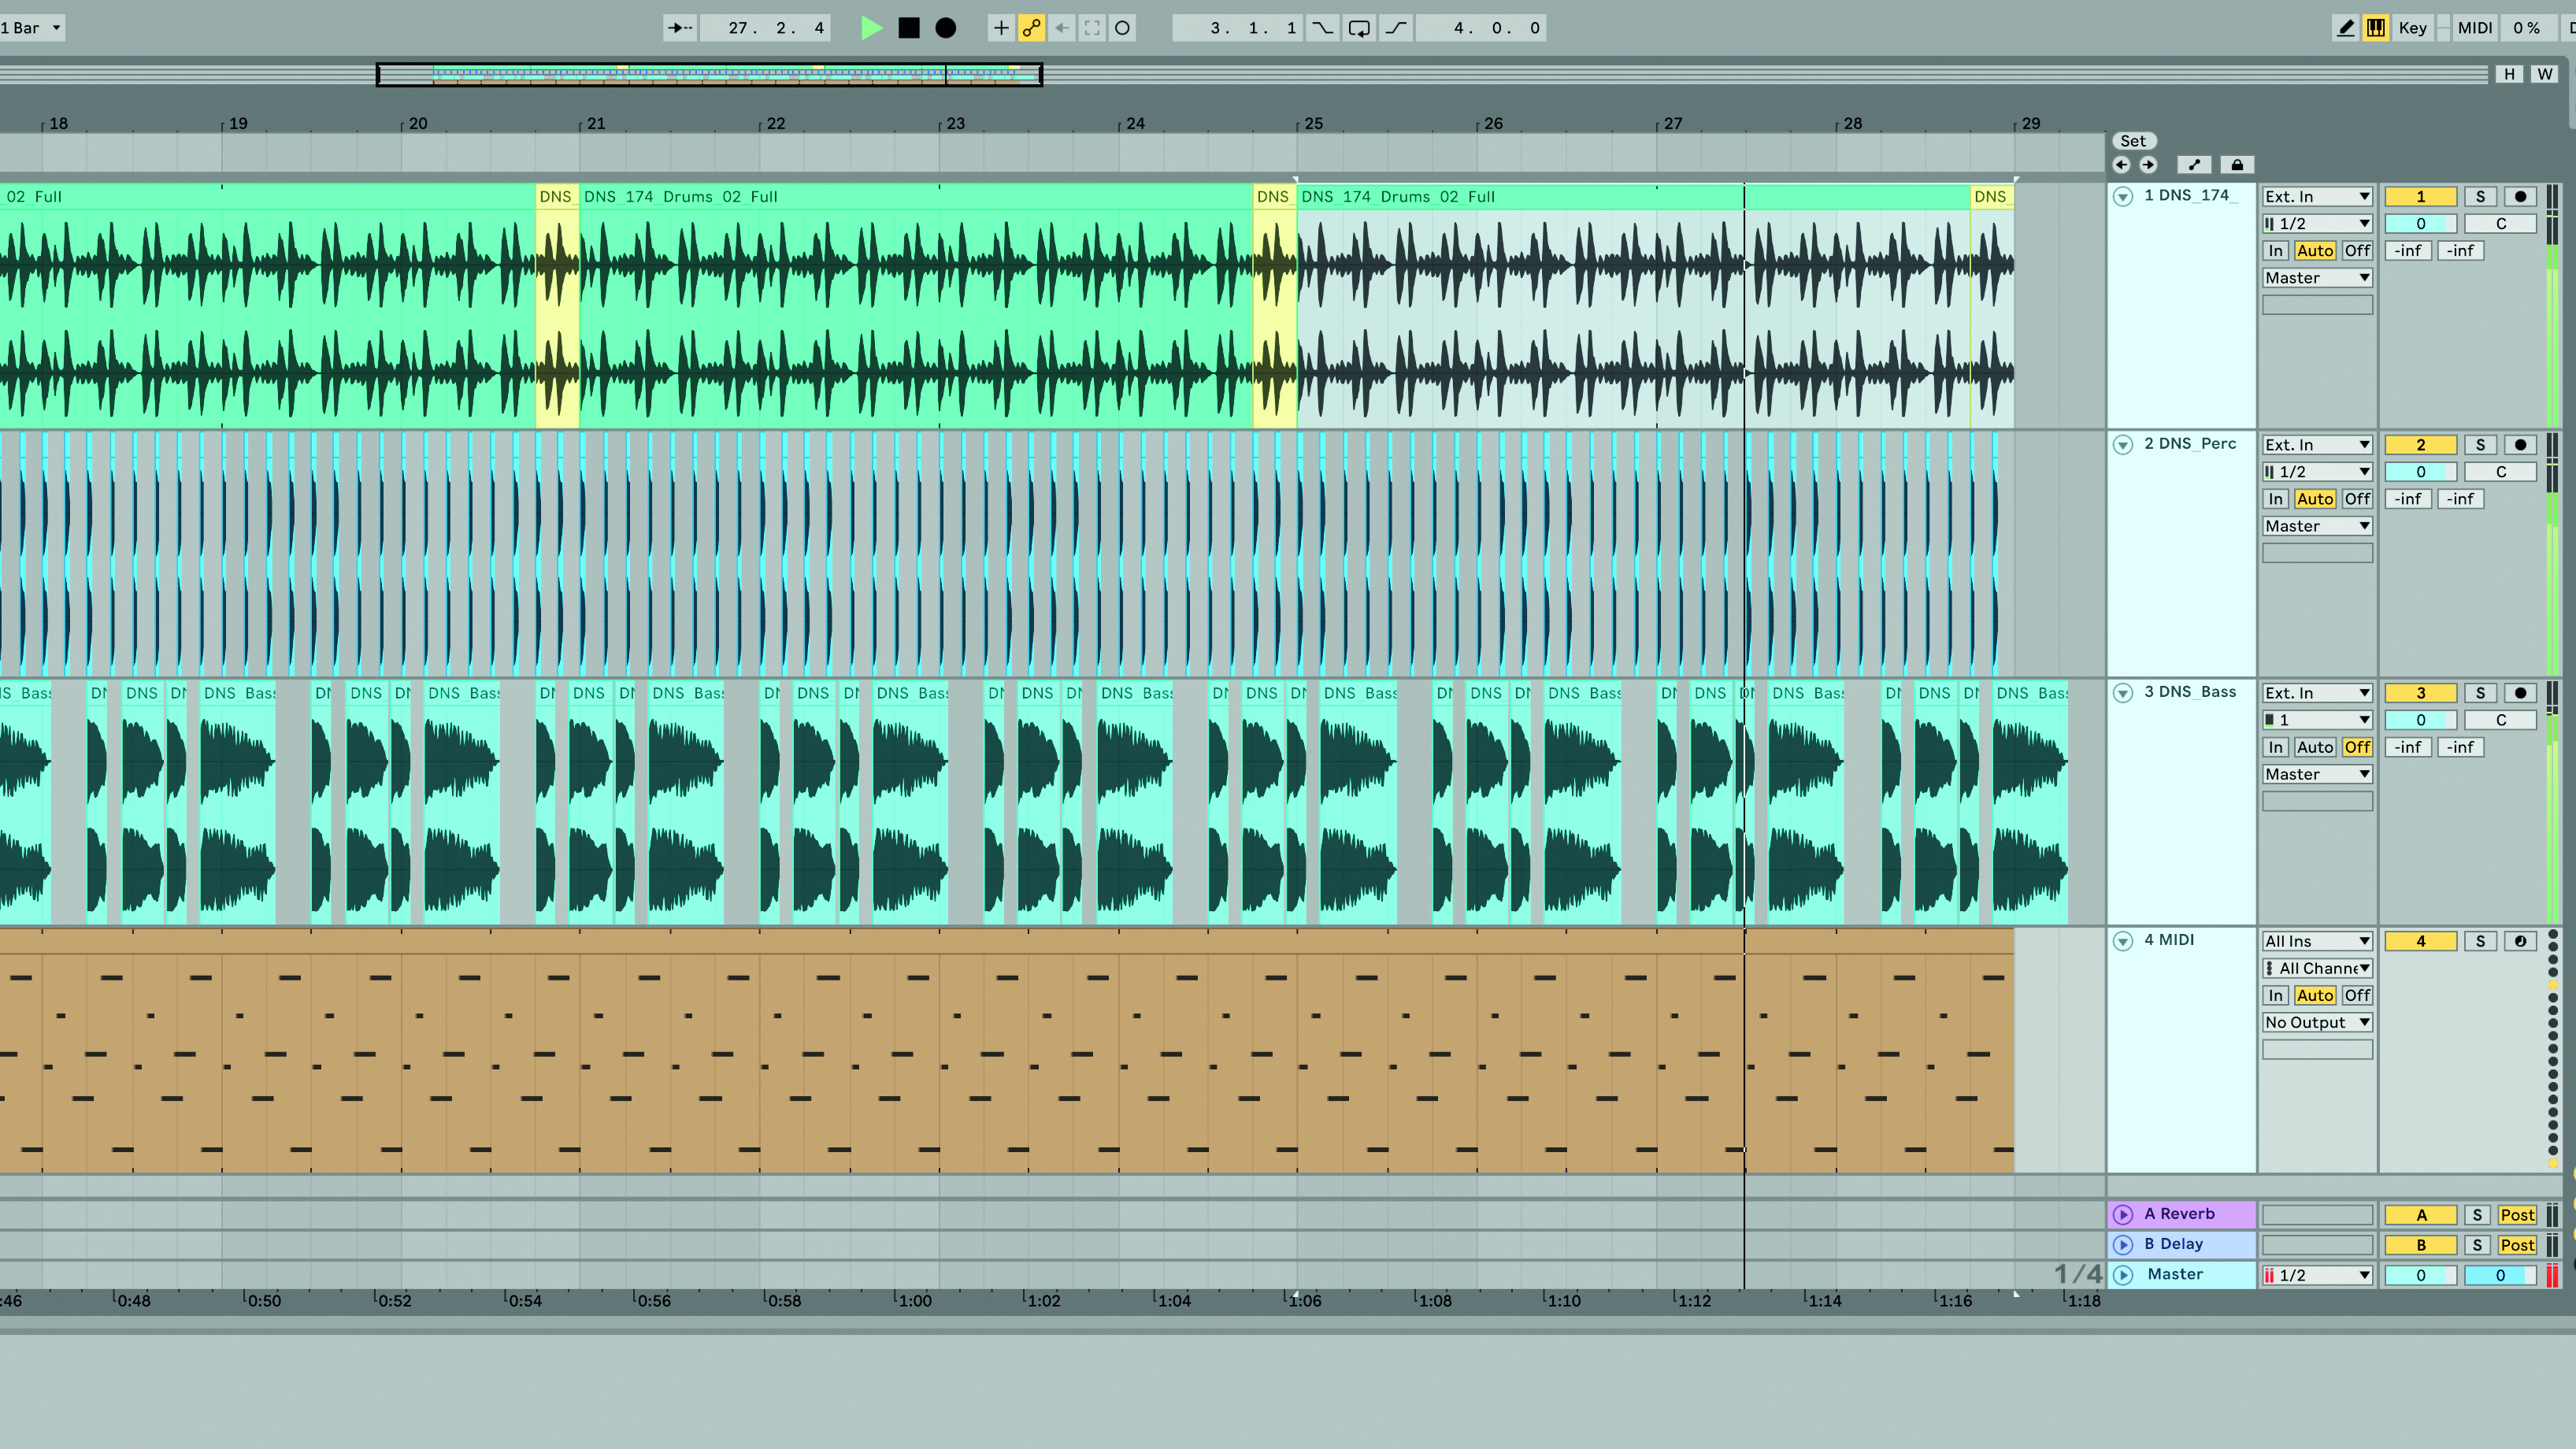
Task: Enable the Loop switch
Action: pyautogui.click(x=1359, y=28)
